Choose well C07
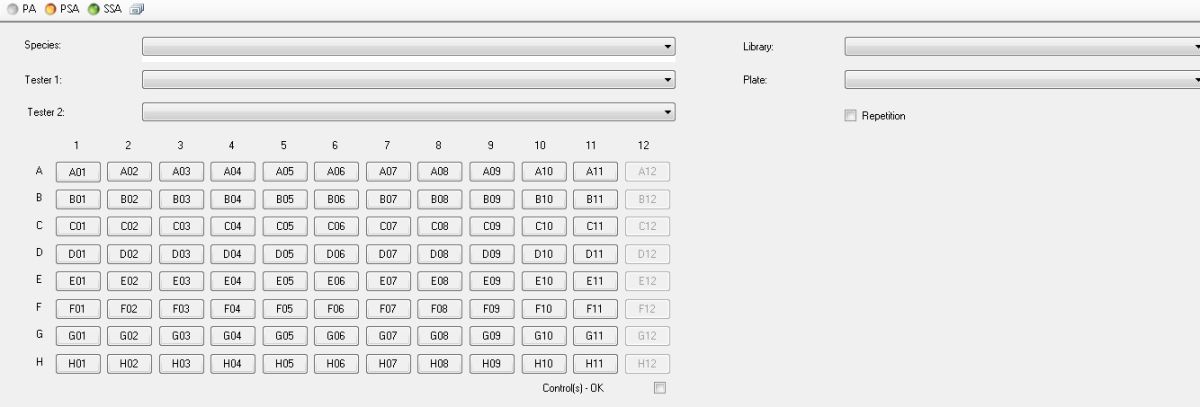Screen dimensions: 1200x407 pos(388,226)
